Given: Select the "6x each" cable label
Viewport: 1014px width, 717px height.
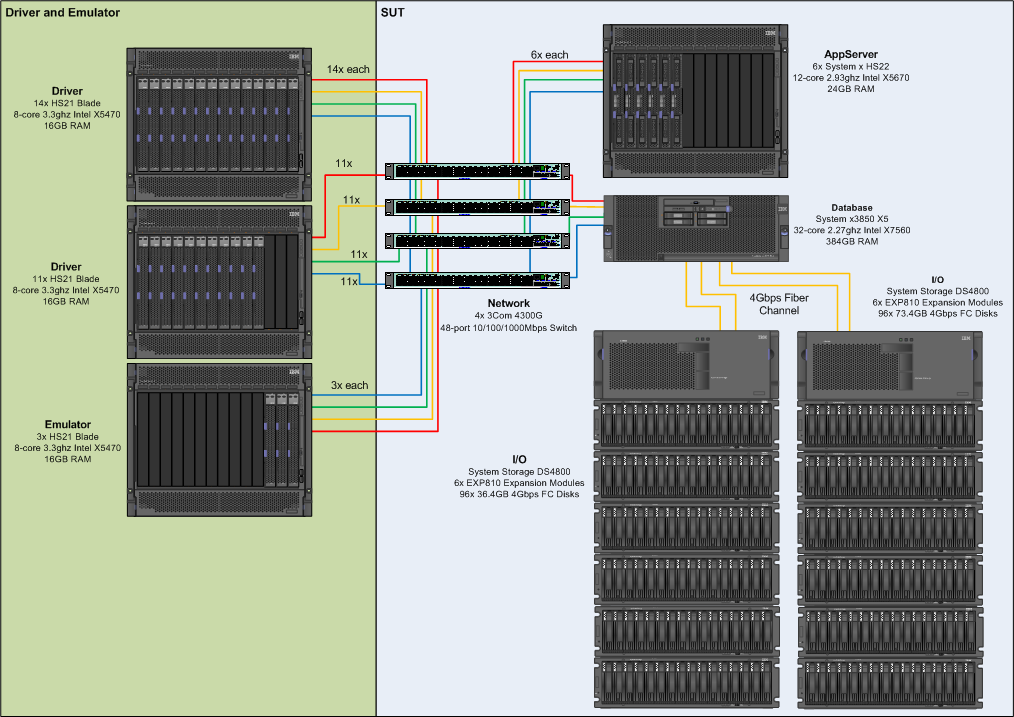Looking at the screenshot, I should pyautogui.click(x=550, y=55).
